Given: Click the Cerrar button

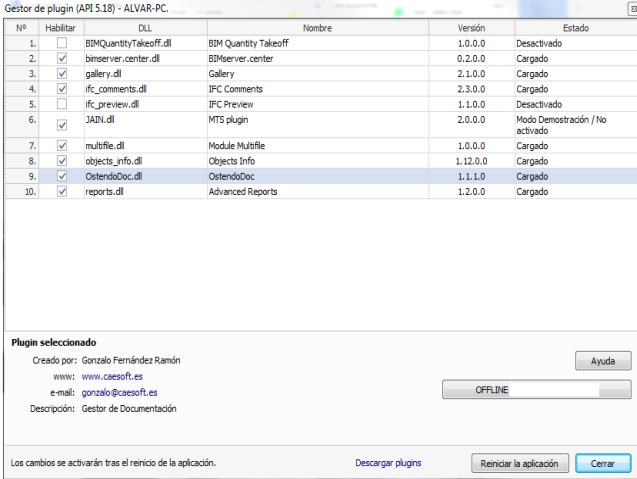Looking at the screenshot, I should point(603,464).
